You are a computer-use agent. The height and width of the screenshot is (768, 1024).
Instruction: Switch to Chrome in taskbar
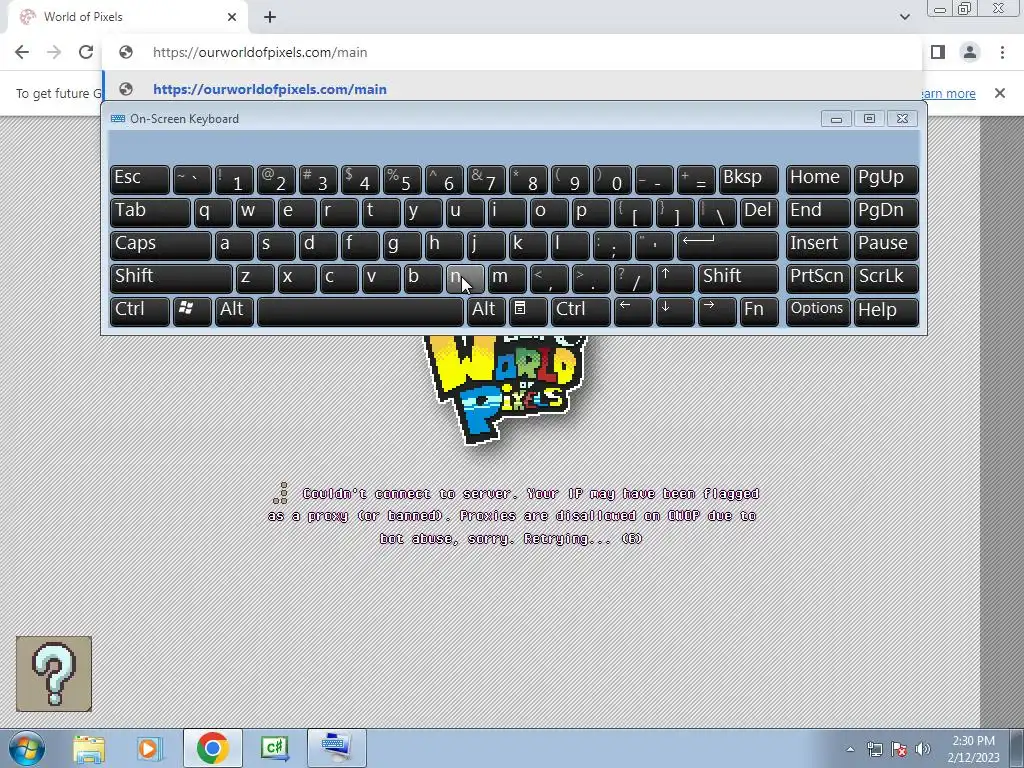tap(212, 748)
